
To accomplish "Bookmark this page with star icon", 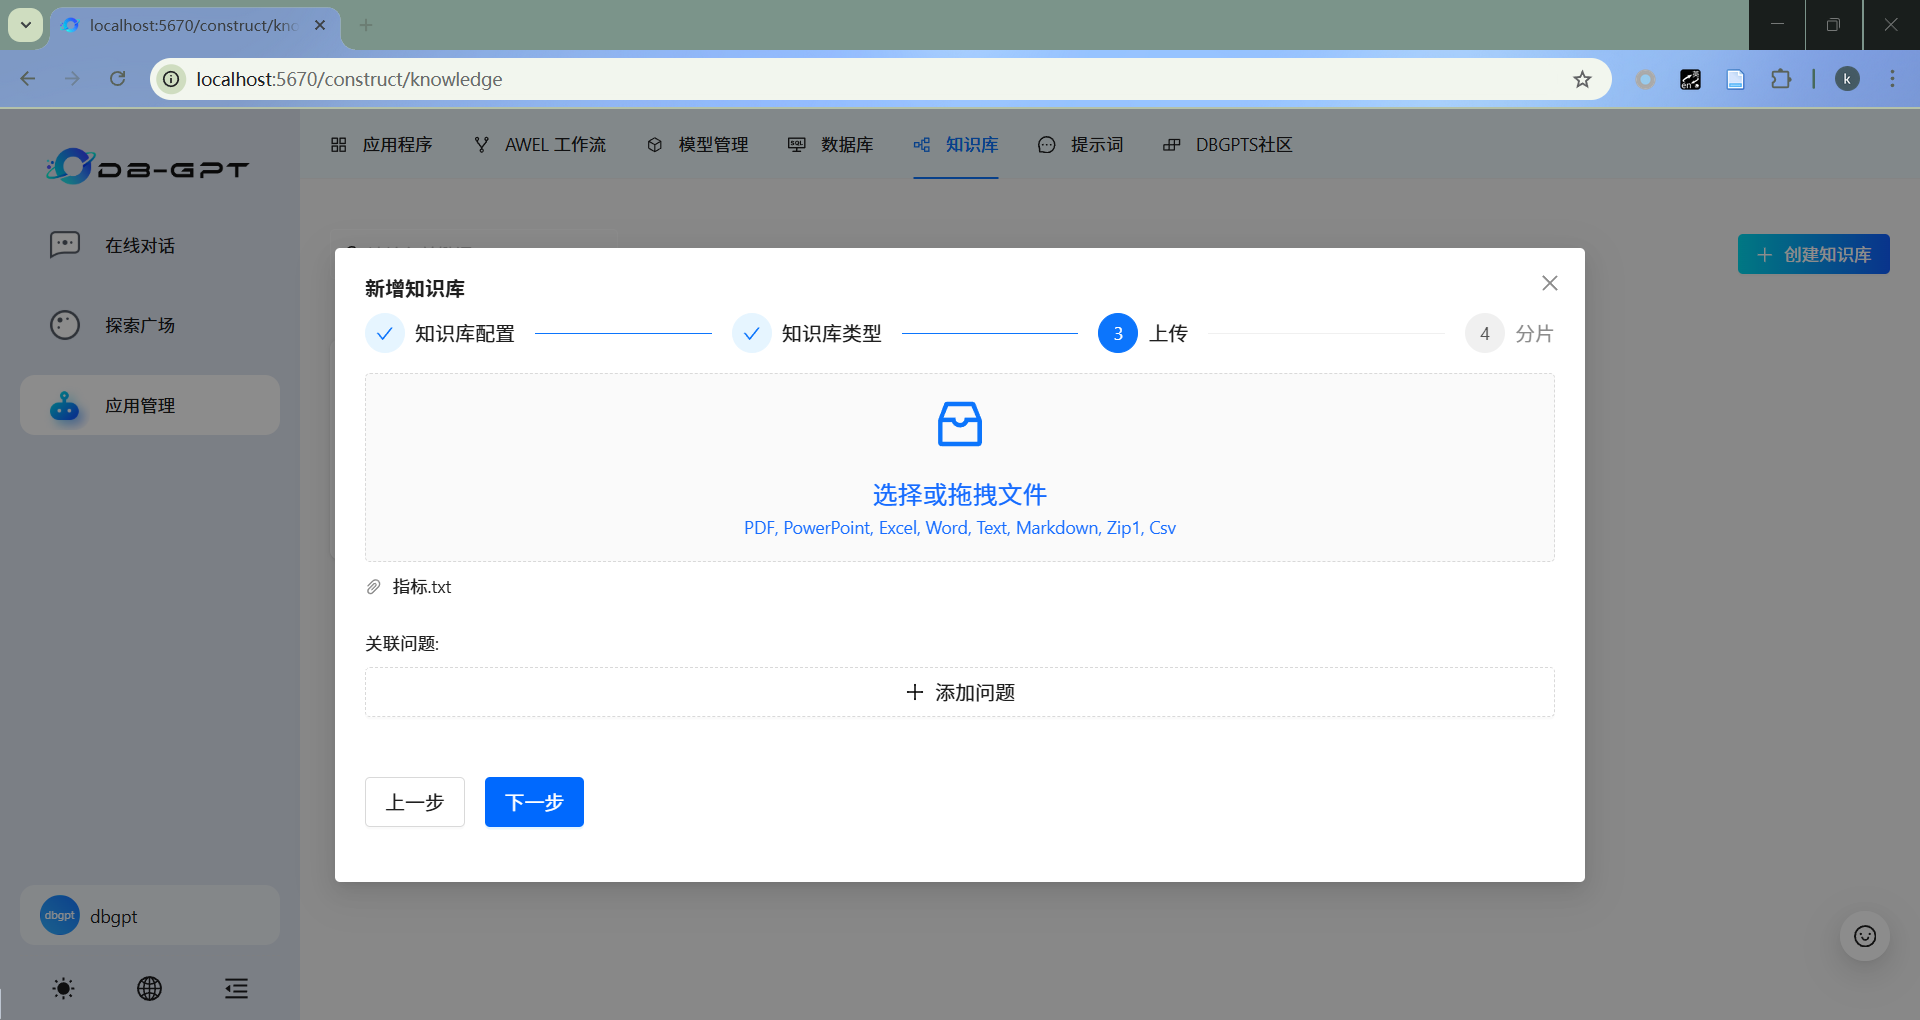I will coord(1582,79).
